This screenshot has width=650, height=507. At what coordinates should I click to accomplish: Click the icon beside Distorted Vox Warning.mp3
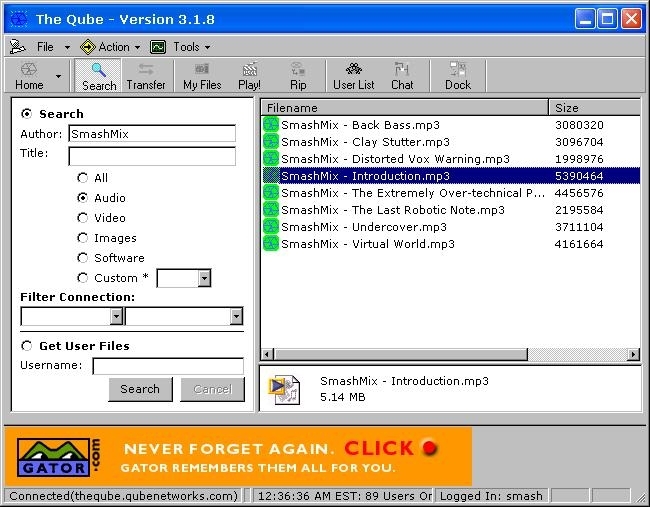click(271, 159)
